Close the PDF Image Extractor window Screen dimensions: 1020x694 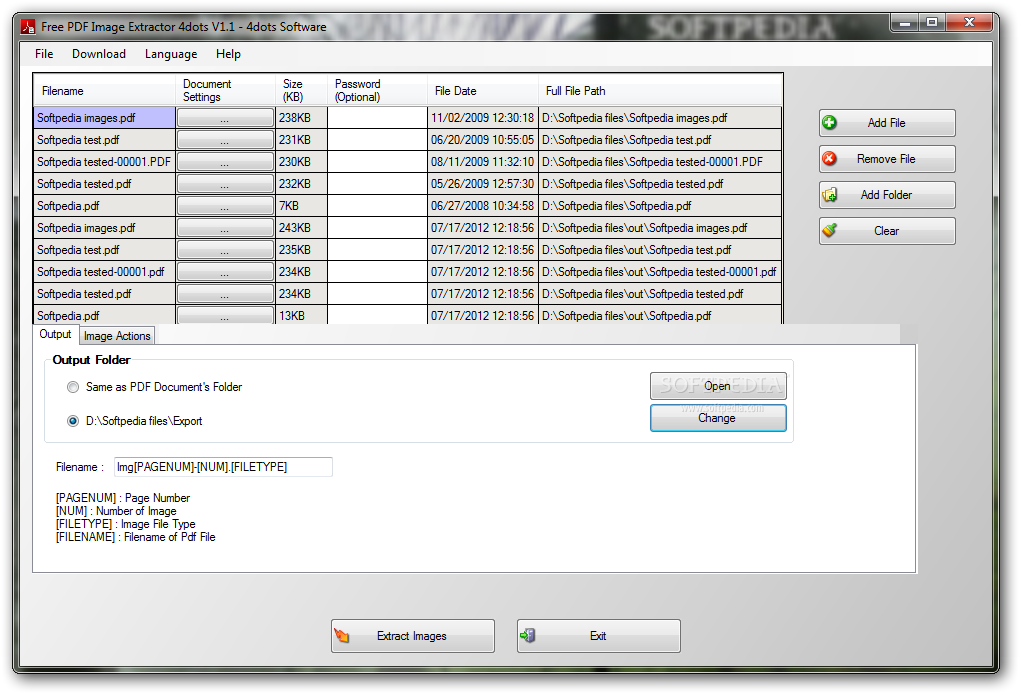[x=969, y=23]
